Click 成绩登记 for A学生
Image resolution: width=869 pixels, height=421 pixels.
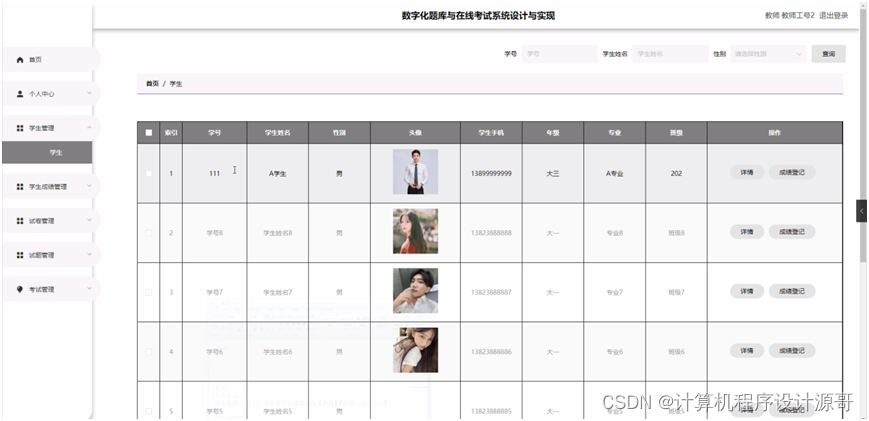(x=791, y=172)
